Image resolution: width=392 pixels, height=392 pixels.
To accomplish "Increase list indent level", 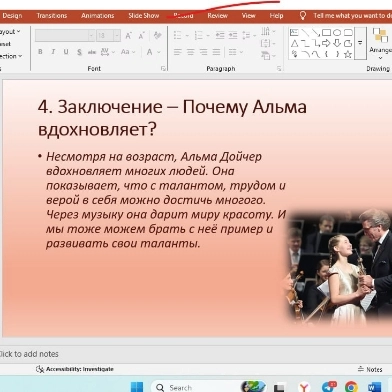I will click(233, 35).
